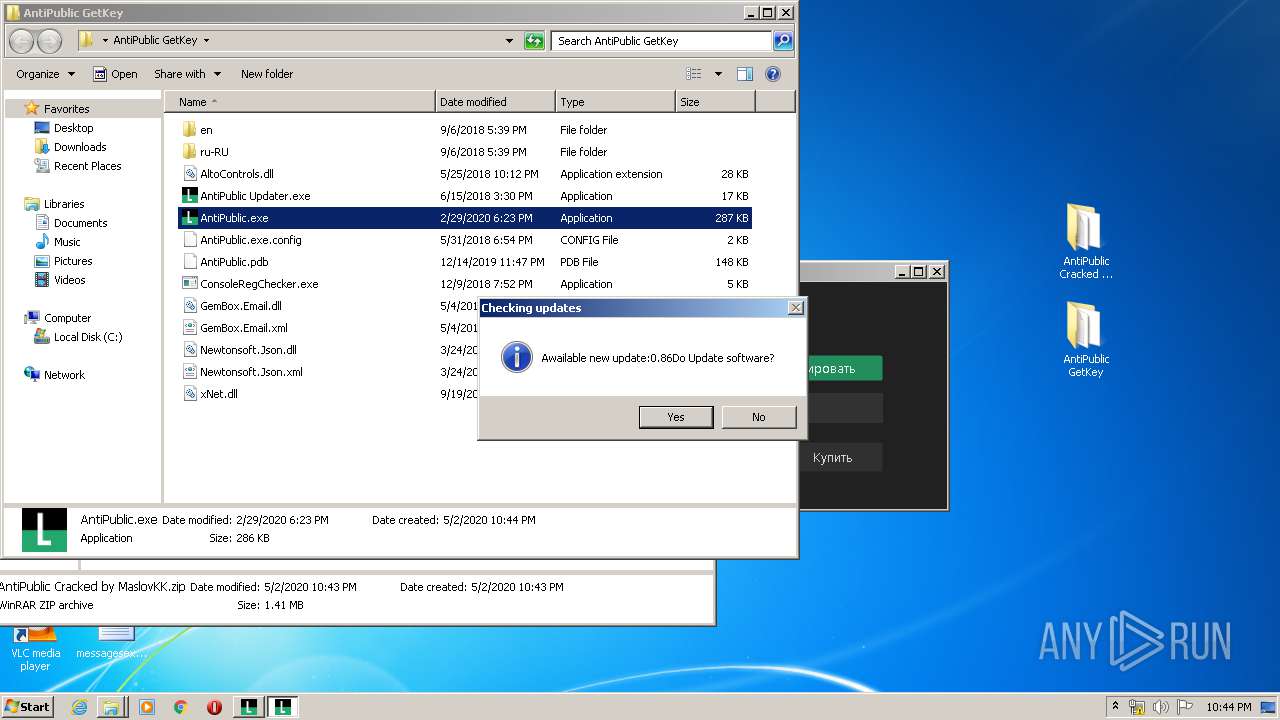Select the en folder icon

coord(190,130)
